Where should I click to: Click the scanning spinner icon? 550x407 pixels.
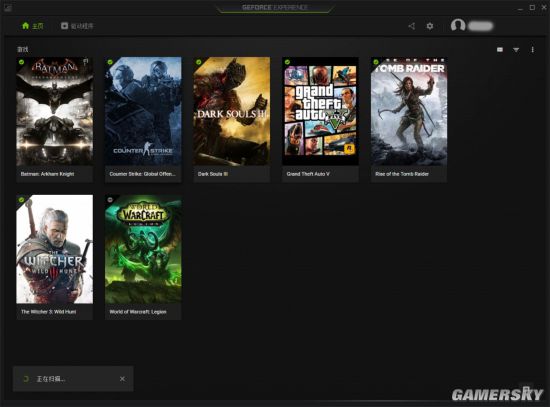point(25,379)
